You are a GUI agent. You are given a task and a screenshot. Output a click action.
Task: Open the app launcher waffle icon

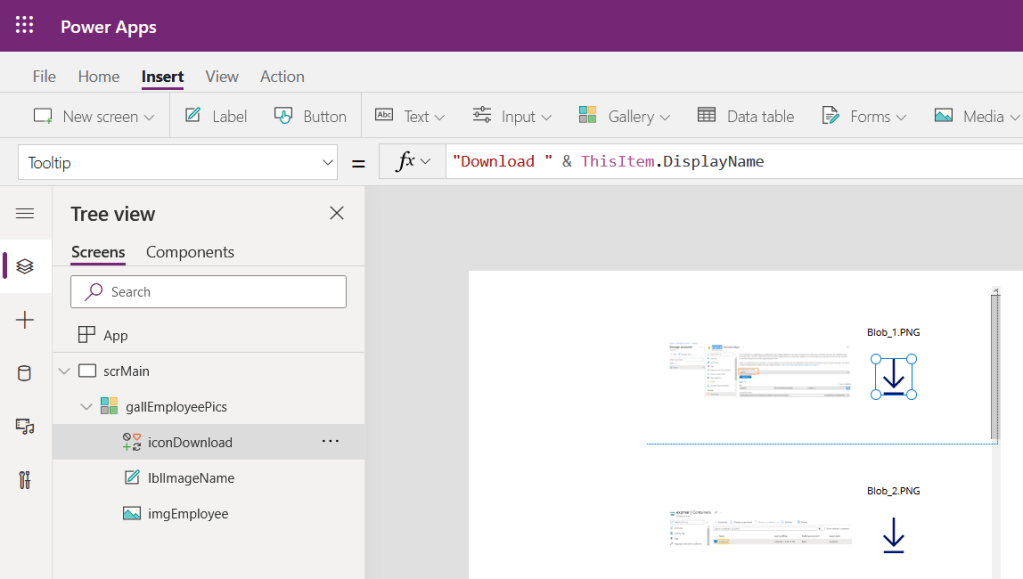[25, 26]
